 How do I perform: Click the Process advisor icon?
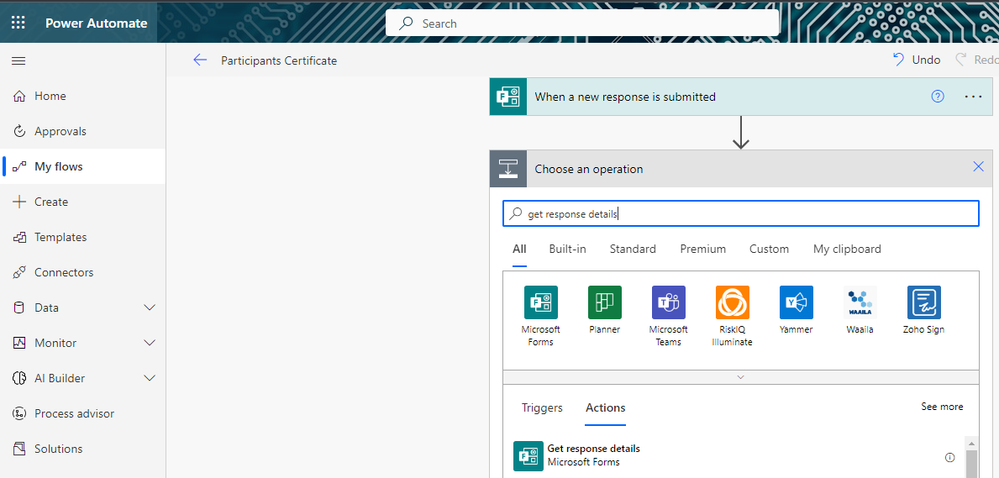coord(19,414)
